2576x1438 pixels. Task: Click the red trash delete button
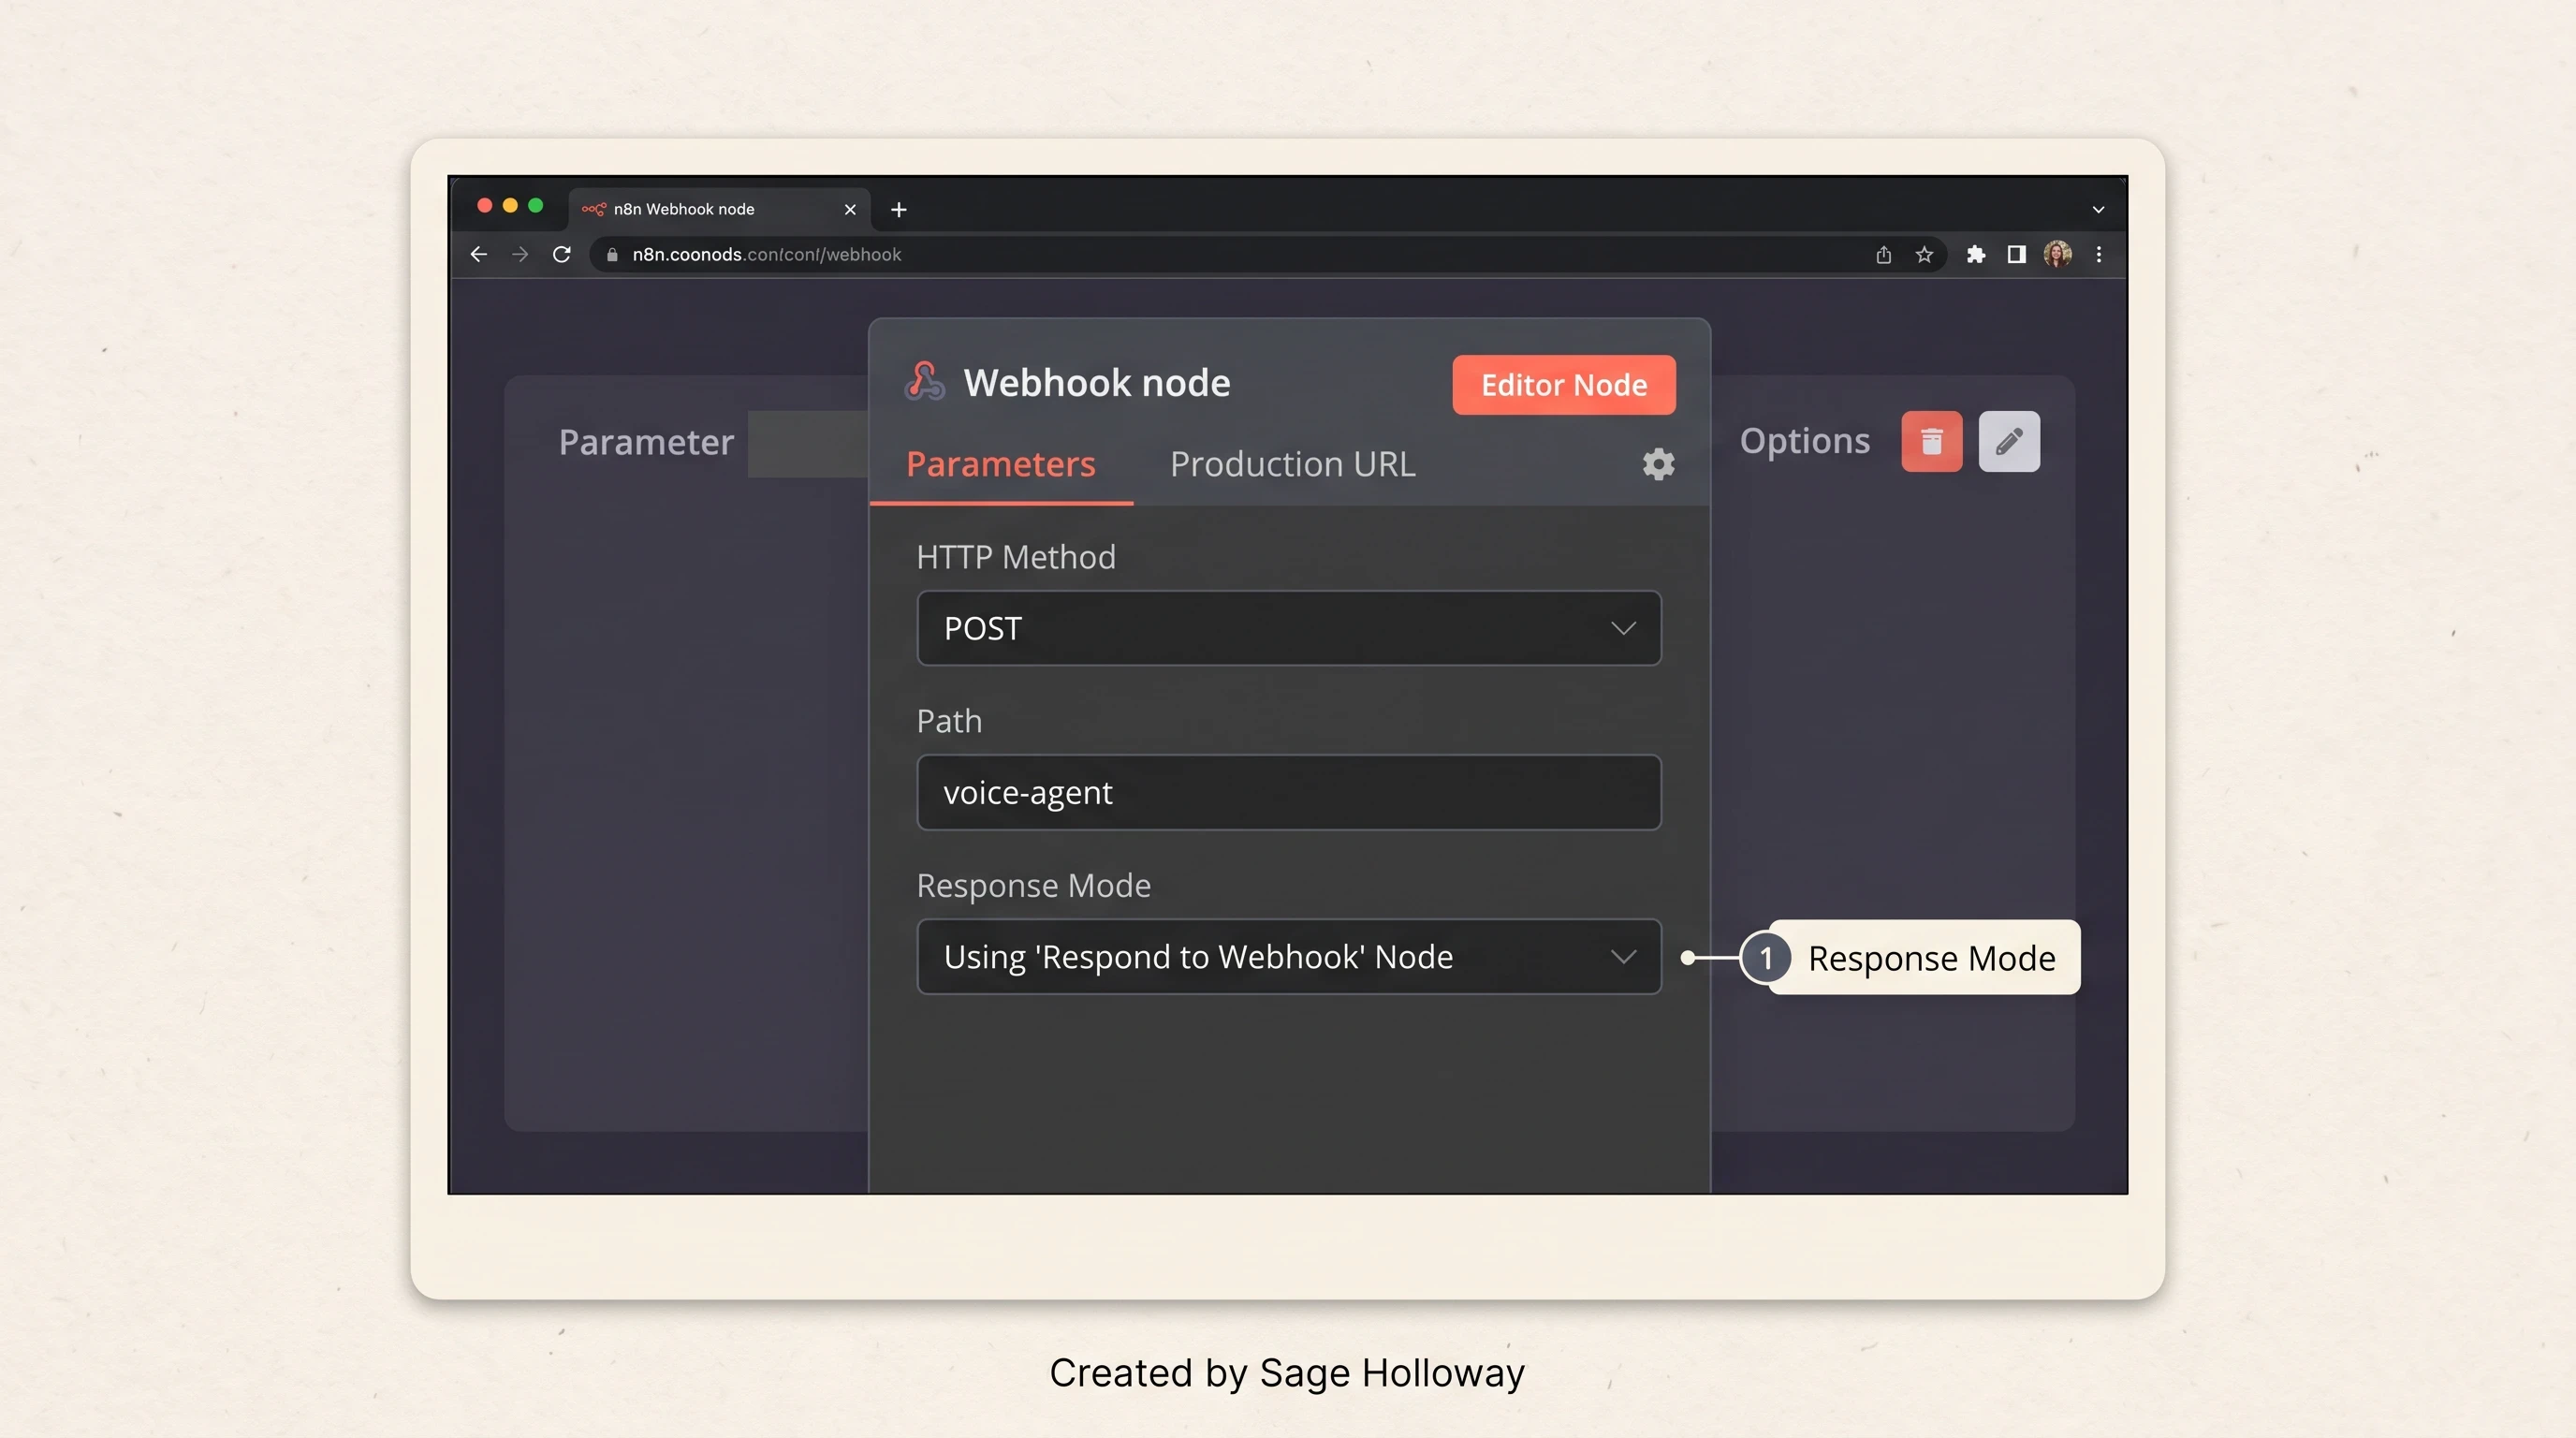pos(1932,441)
